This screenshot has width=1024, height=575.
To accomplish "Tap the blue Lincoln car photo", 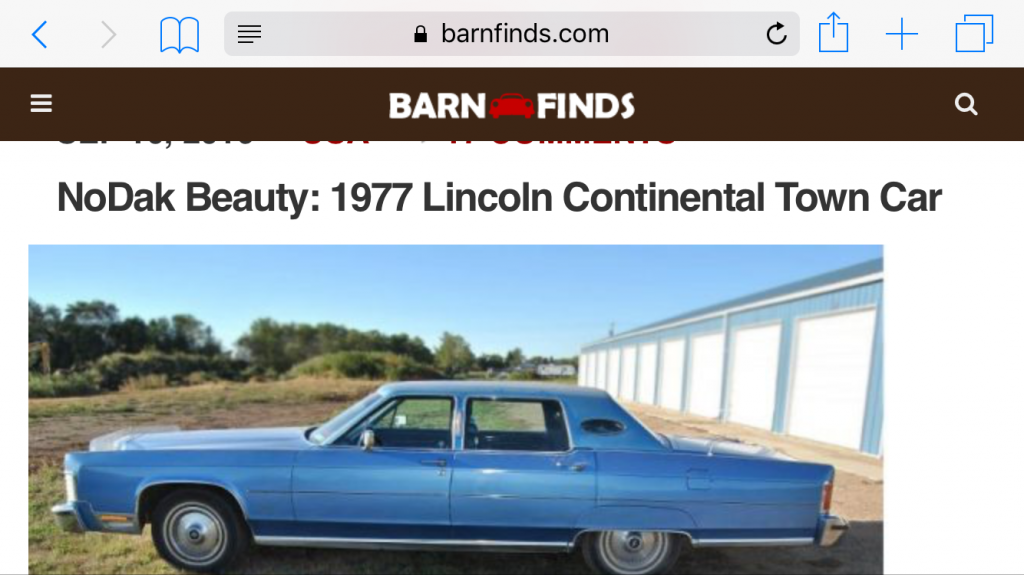I will click(456, 410).
